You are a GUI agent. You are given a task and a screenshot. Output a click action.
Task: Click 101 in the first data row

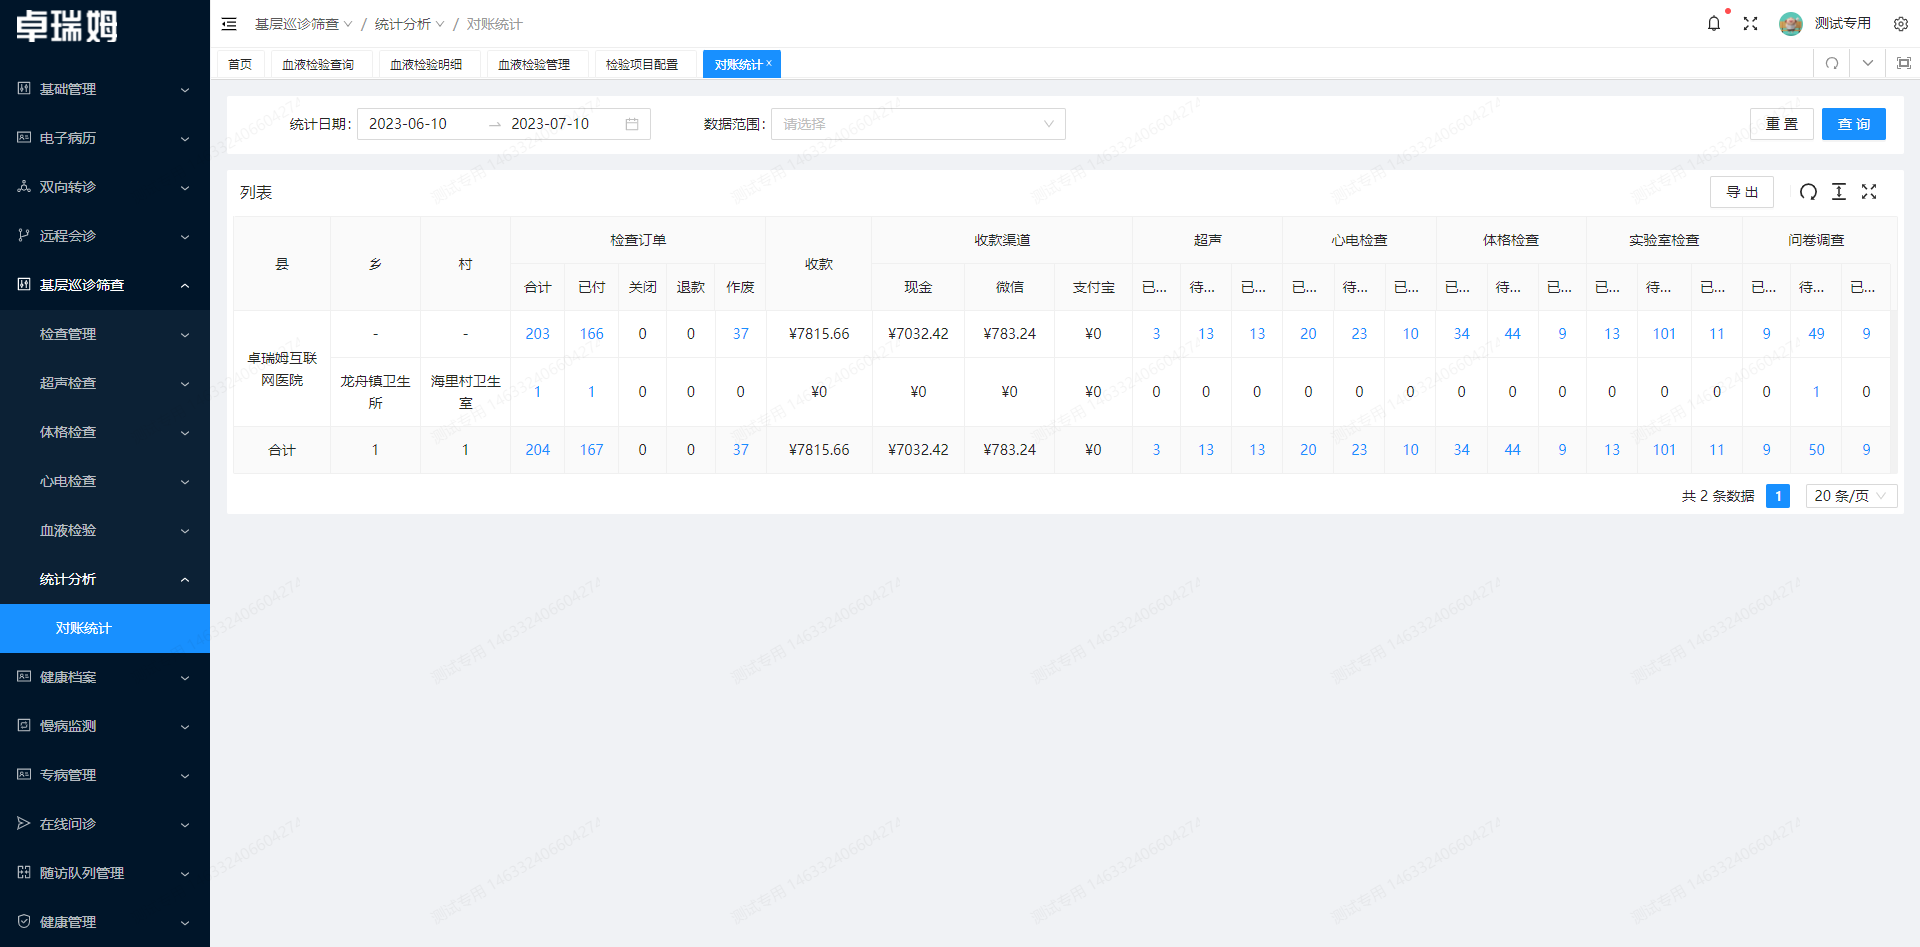[x=1664, y=334]
